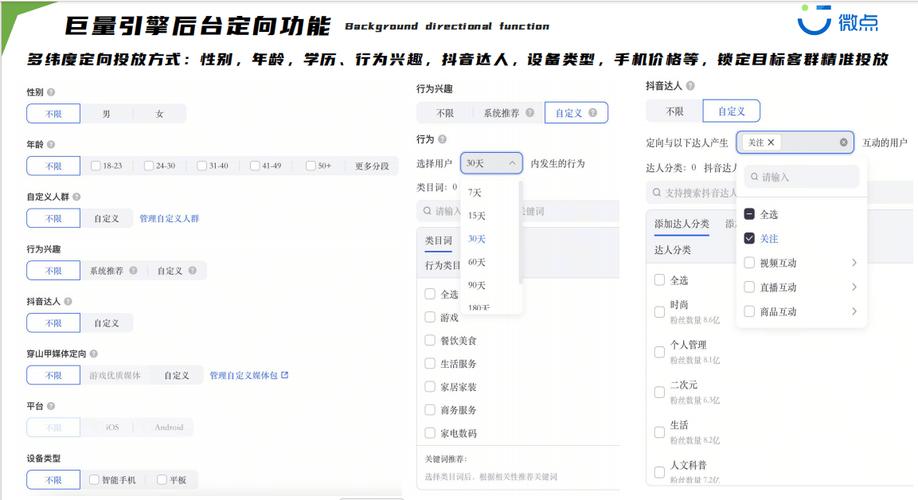Open the 管理自定义人群 link
The width and height of the screenshot is (918, 500).
coord(169,218)
